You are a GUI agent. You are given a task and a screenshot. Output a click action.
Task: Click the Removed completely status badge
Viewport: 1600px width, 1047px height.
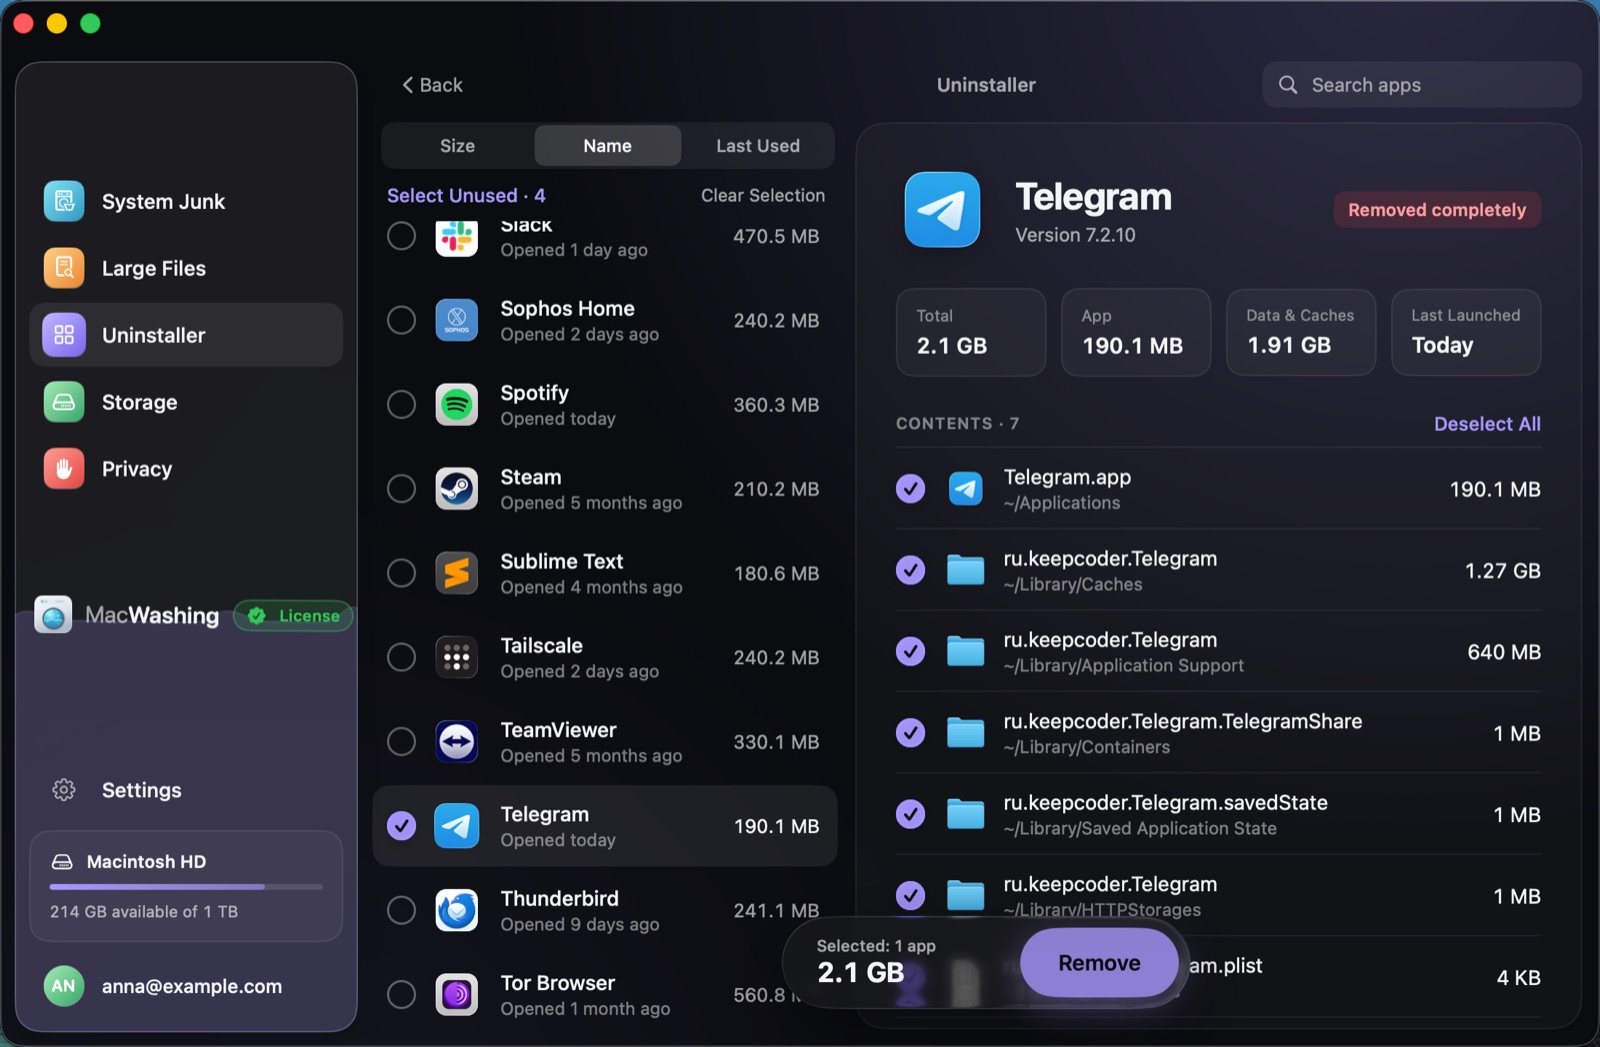[1437, 210]
